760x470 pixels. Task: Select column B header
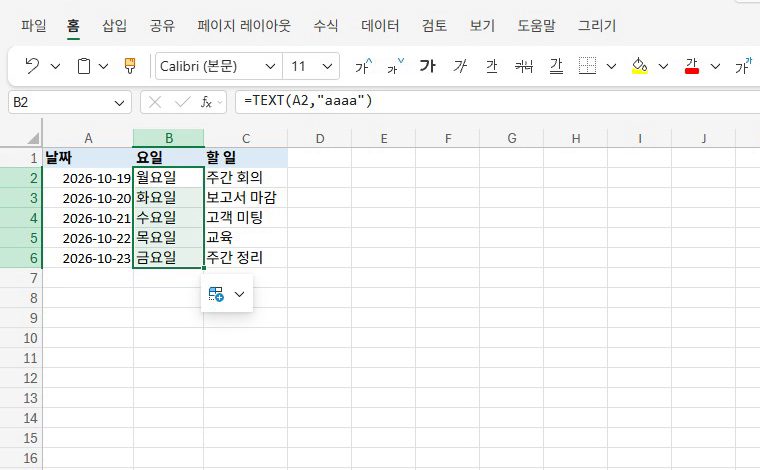click(x=169, y=139)
